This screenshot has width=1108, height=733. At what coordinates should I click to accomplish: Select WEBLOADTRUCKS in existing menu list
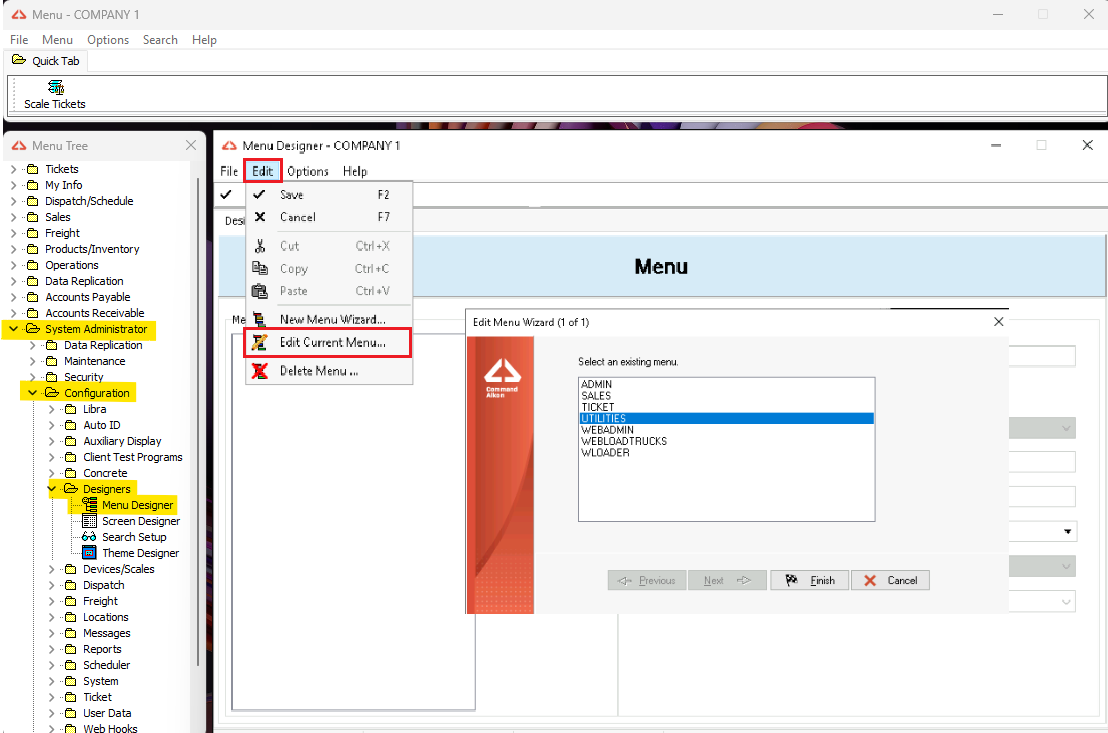point(726,441)
